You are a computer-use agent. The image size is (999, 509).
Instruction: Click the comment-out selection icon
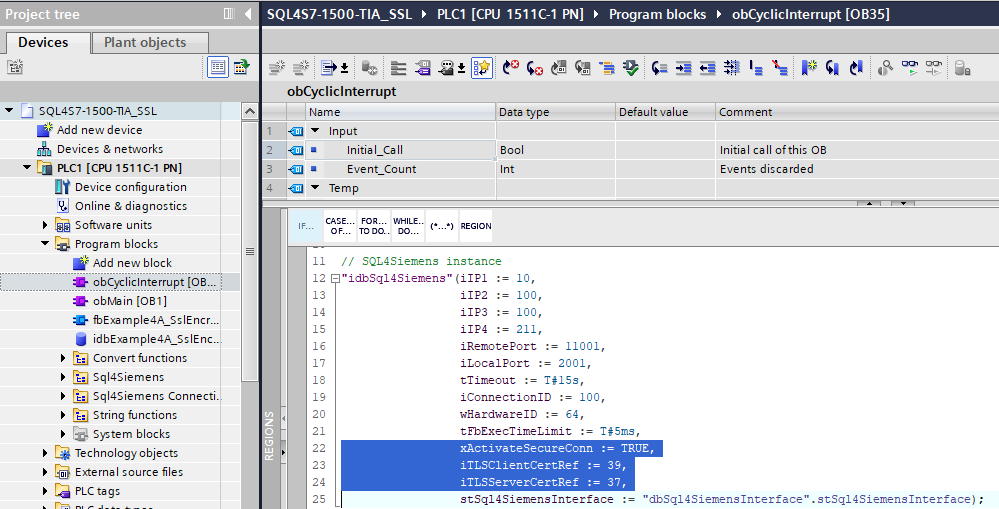point(756,67)
